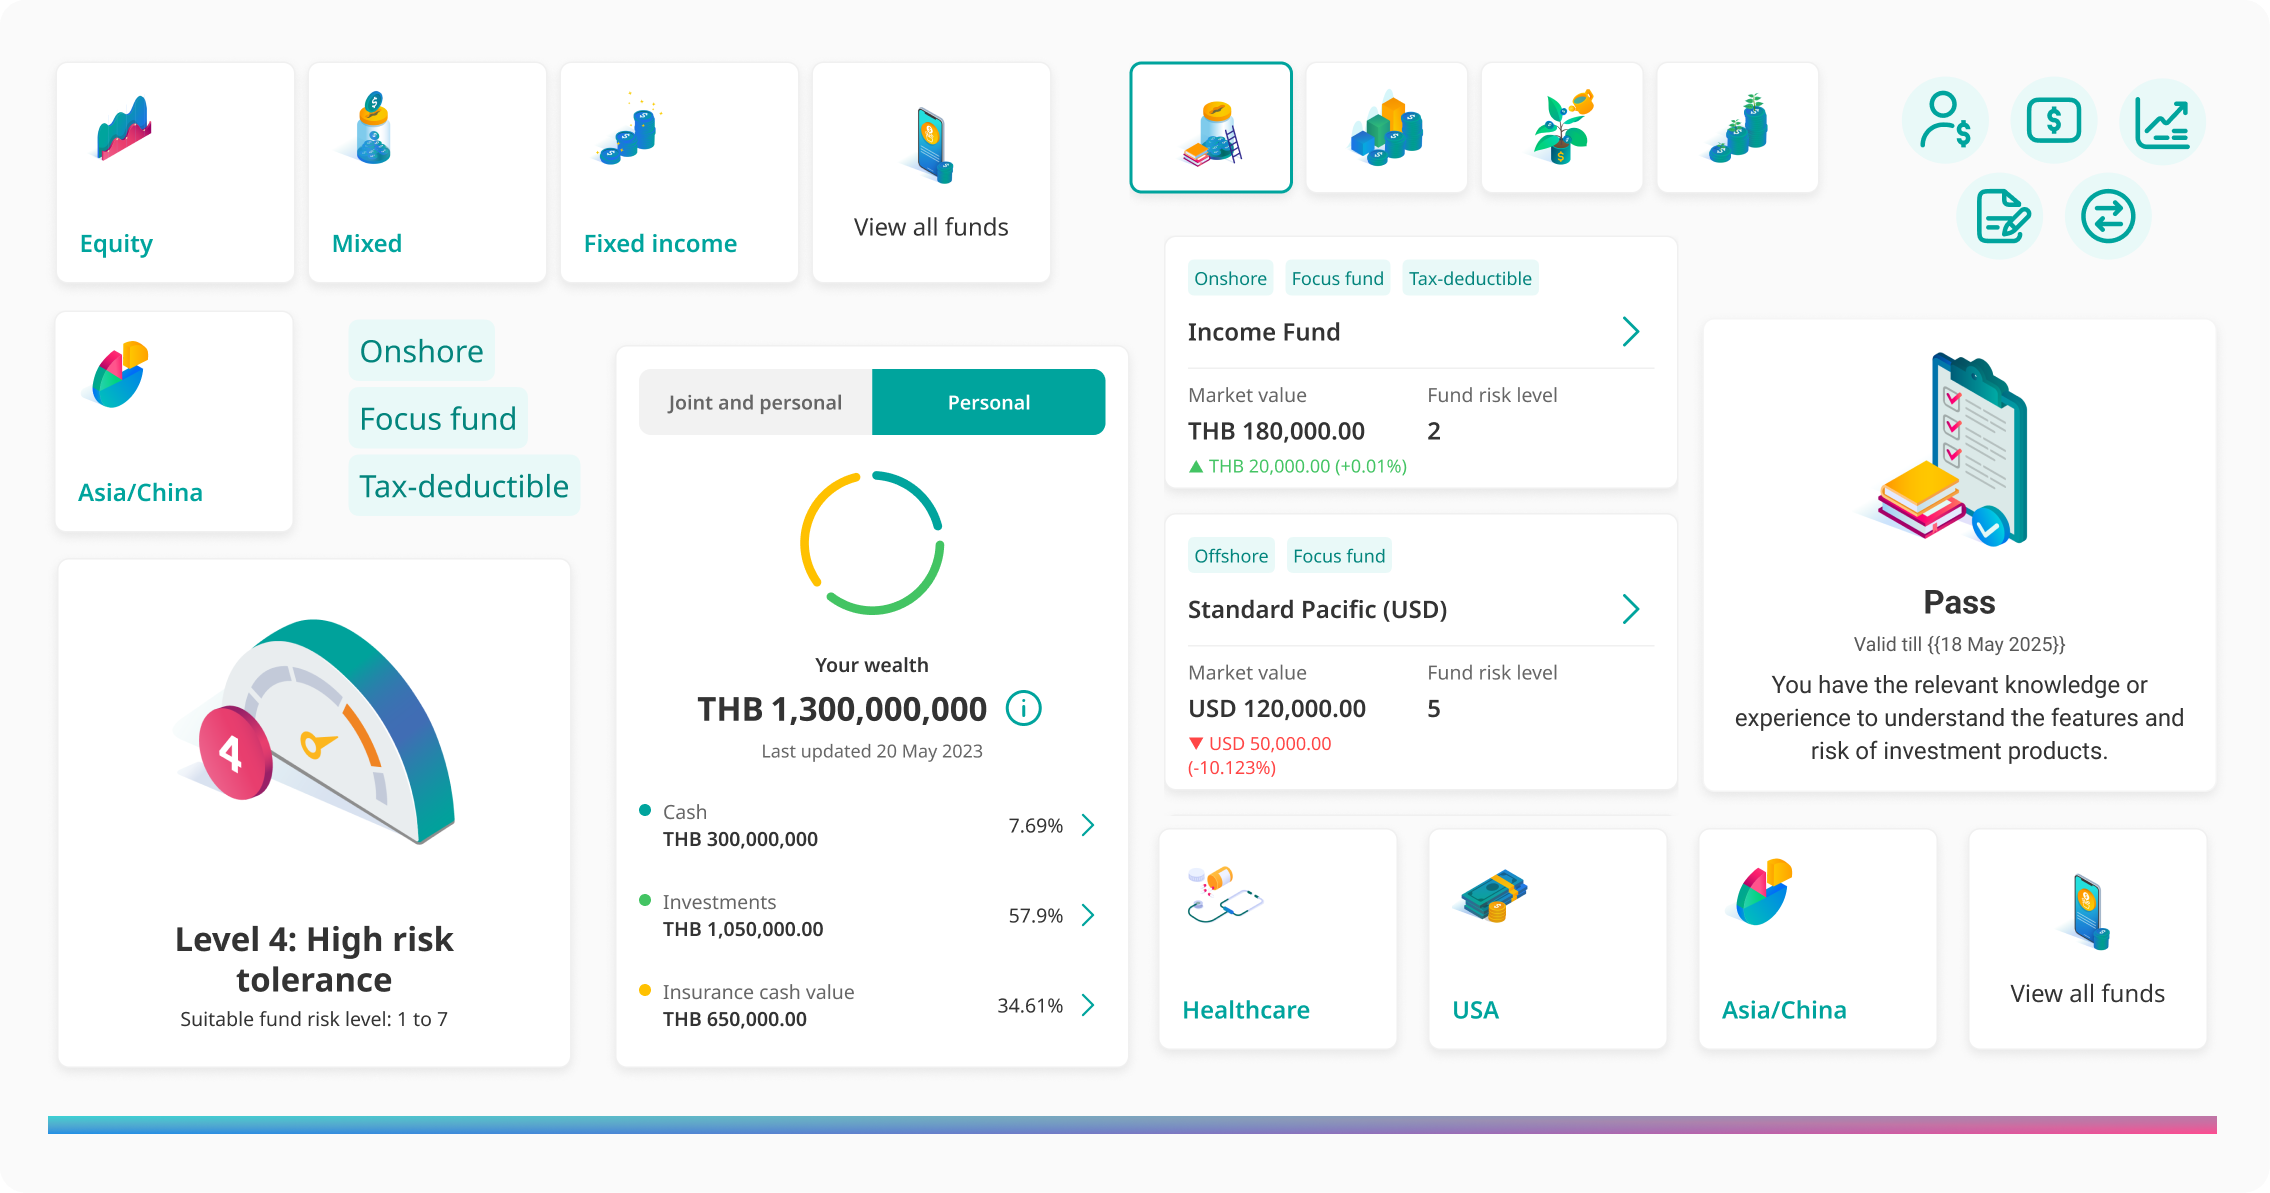Open Income Fund details via chevron

coord(1630,332)
